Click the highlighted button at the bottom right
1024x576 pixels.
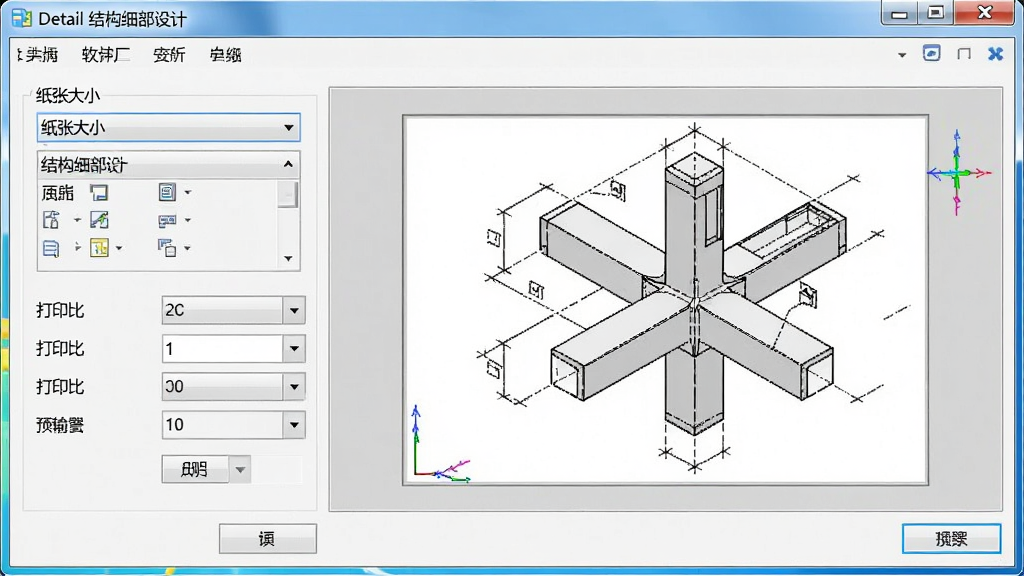click(952, 539)
